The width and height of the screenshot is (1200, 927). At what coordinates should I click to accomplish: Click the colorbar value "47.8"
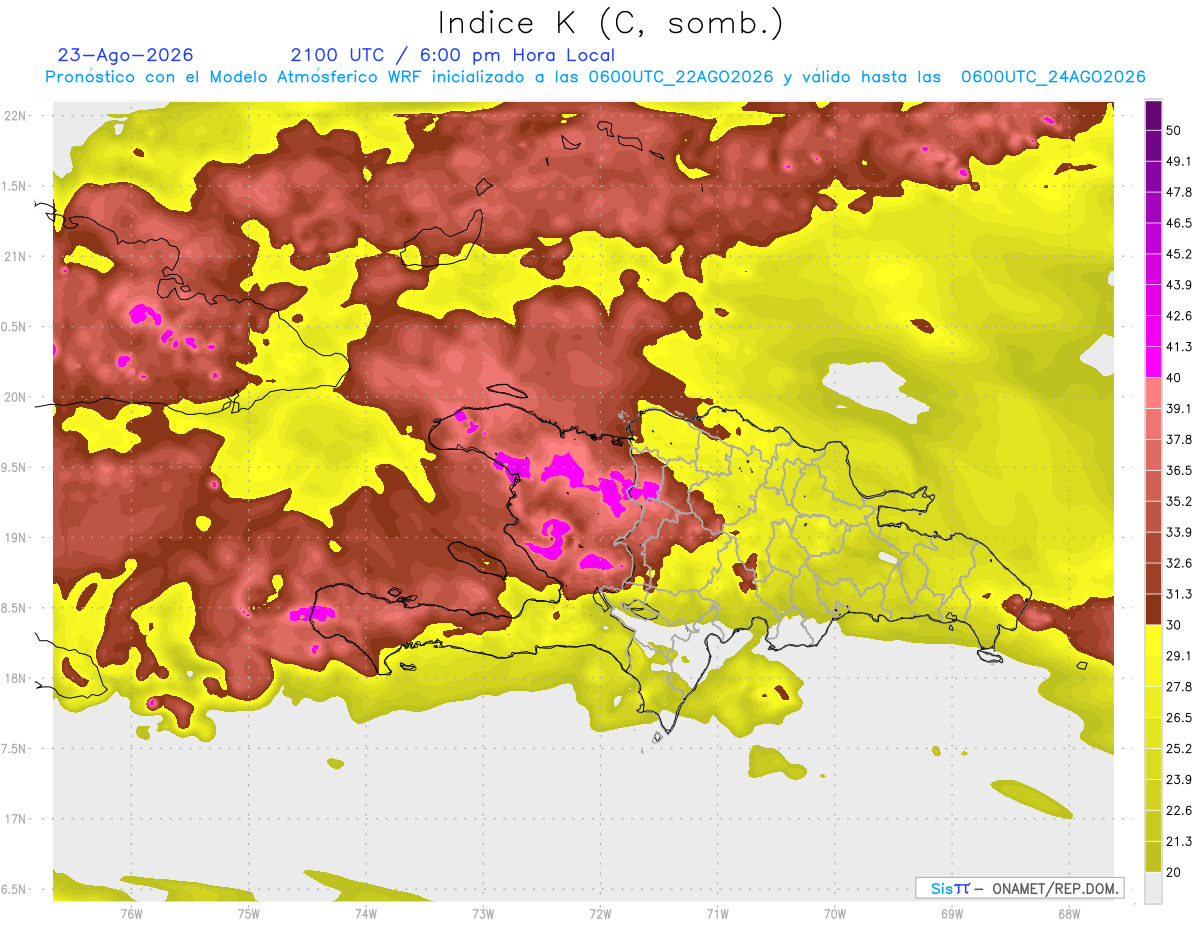(1179, 192)
